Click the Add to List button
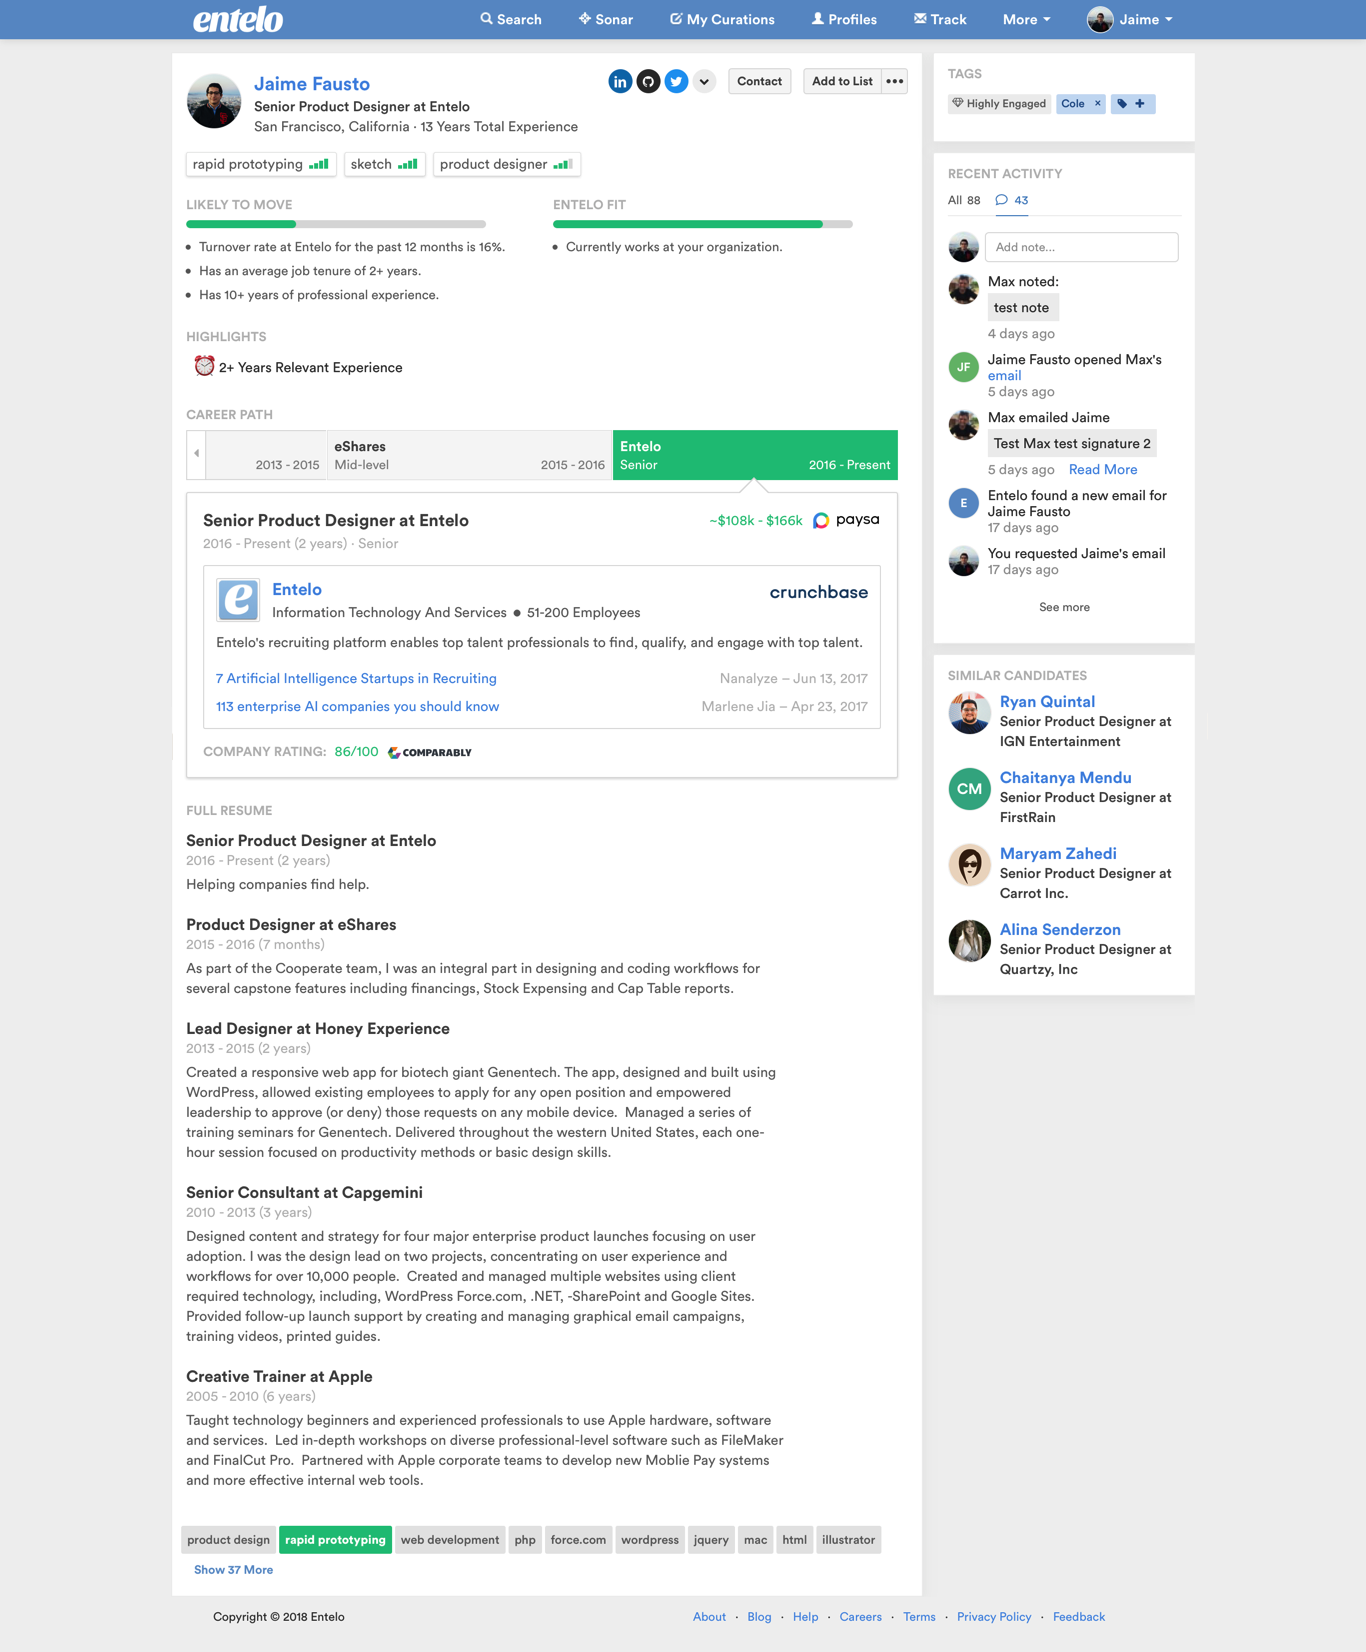 (x=842, y=82)
